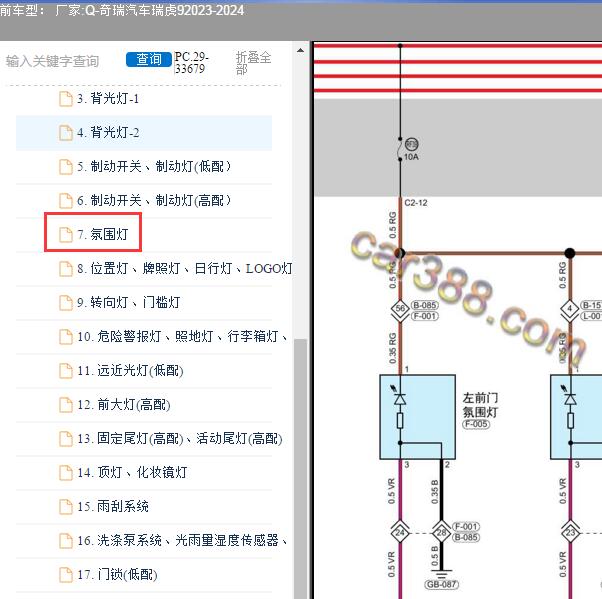Click connector tag B-085 near diamond 56
This screenshot has height=599, width=602.
point(424,305)
